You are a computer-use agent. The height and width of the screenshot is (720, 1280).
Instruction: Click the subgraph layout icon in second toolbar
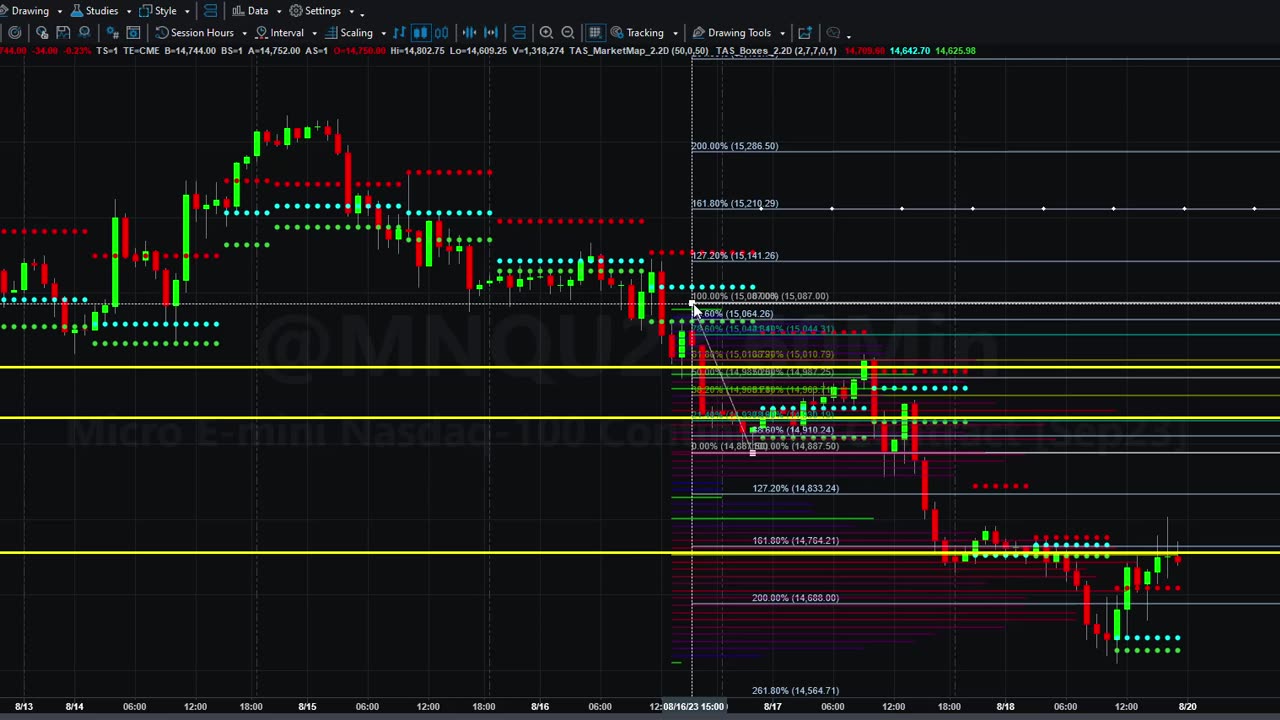click(x=518, y=33)
